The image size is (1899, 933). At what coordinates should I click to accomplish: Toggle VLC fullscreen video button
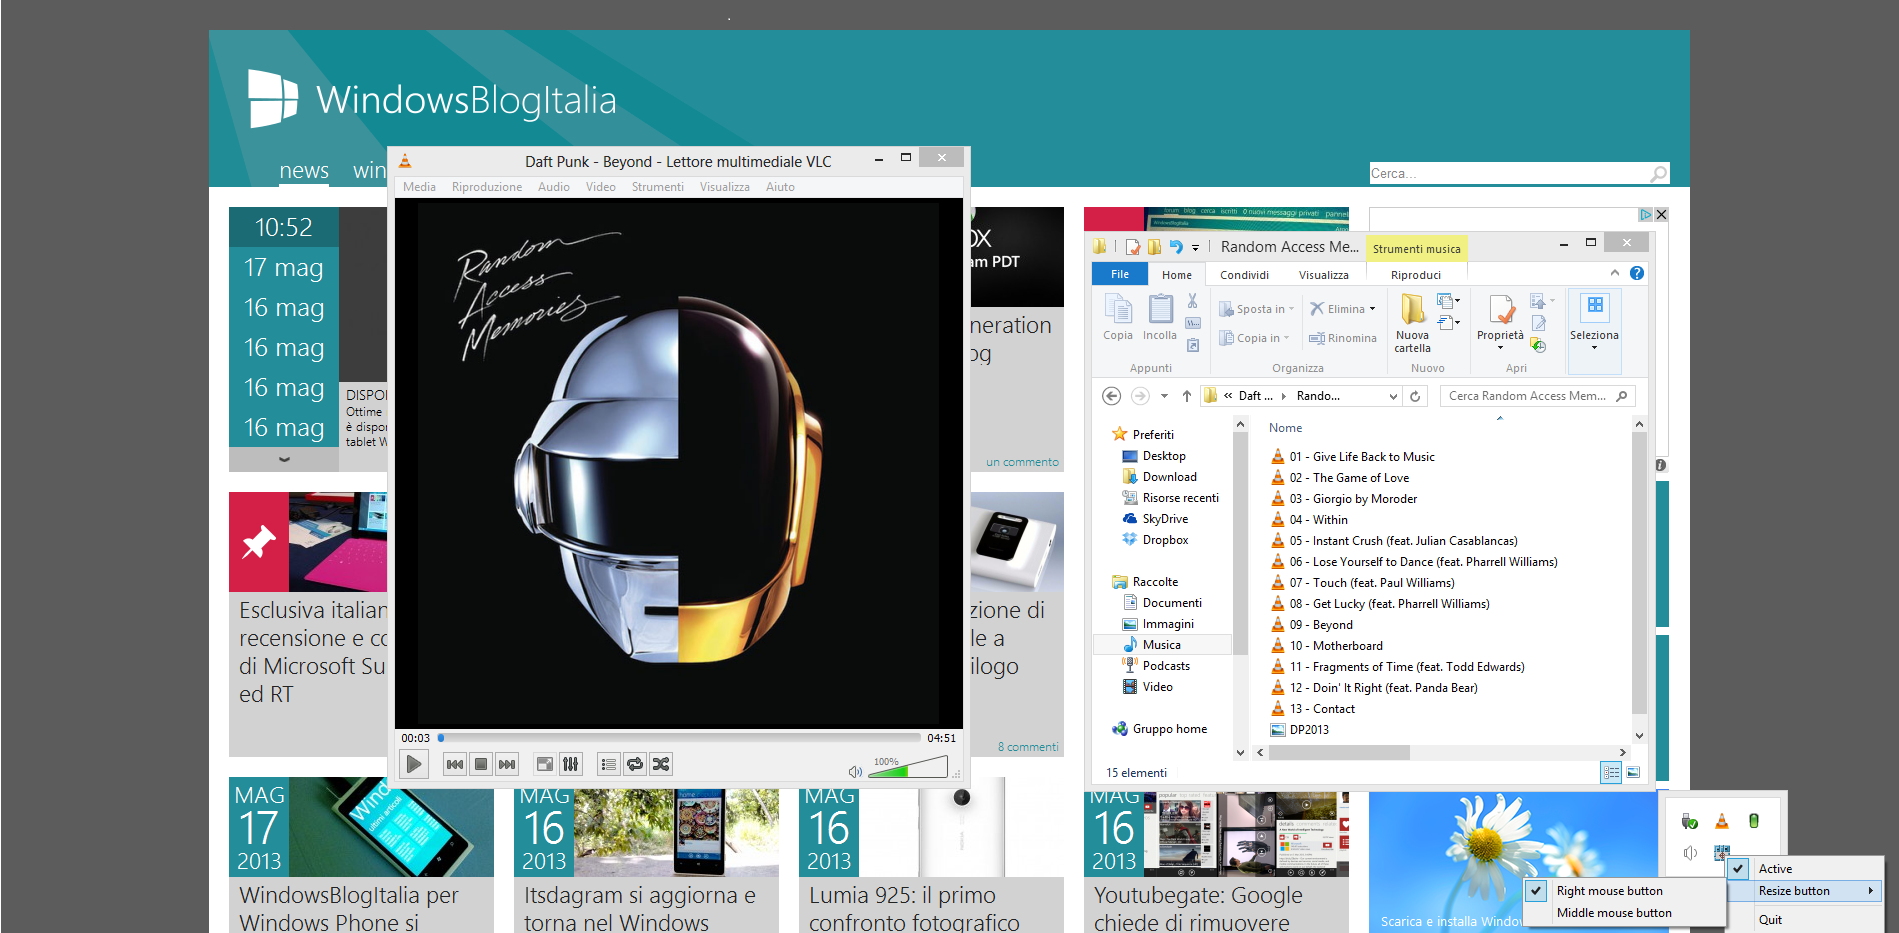[545, 764]
